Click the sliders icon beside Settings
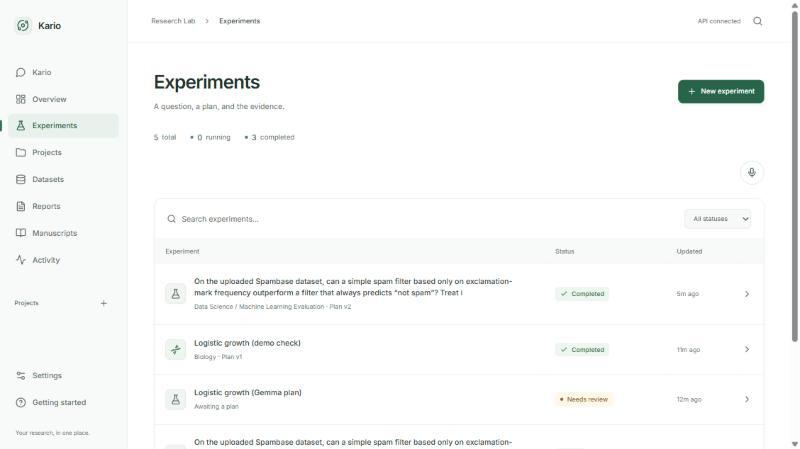800x449 pixels. pos(20,376)
